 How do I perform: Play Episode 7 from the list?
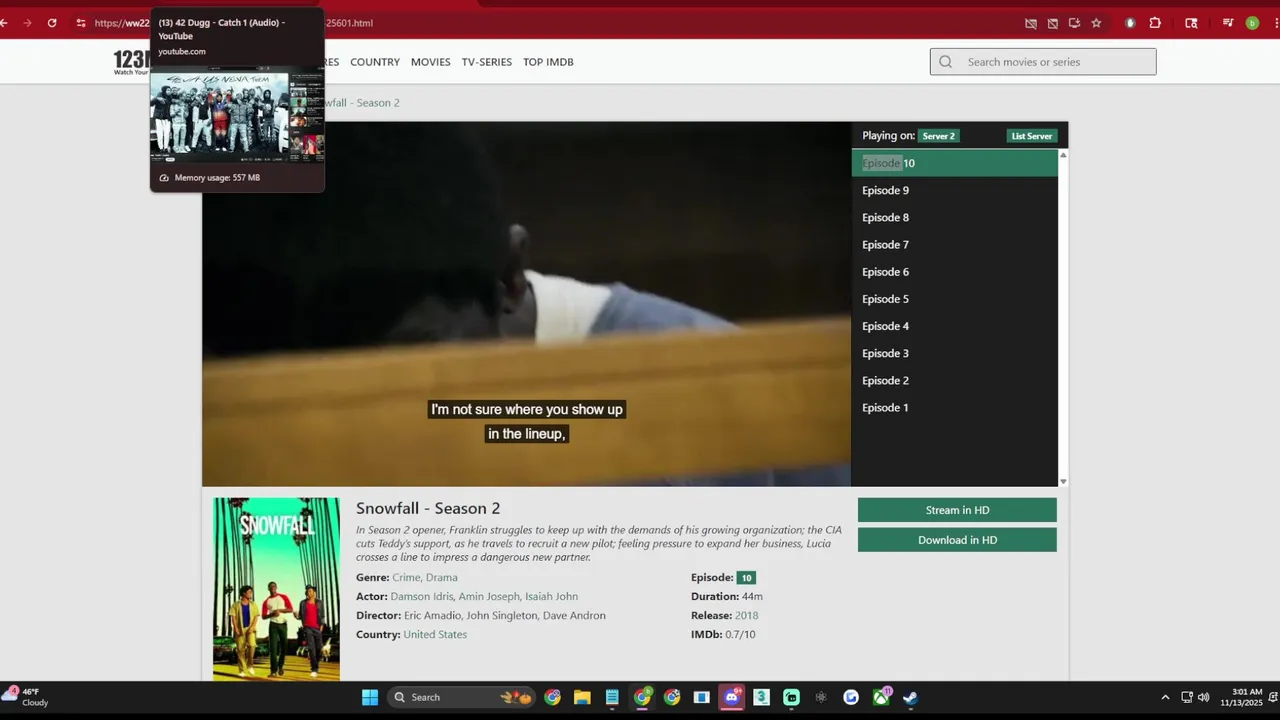click(x=954, y=244)
